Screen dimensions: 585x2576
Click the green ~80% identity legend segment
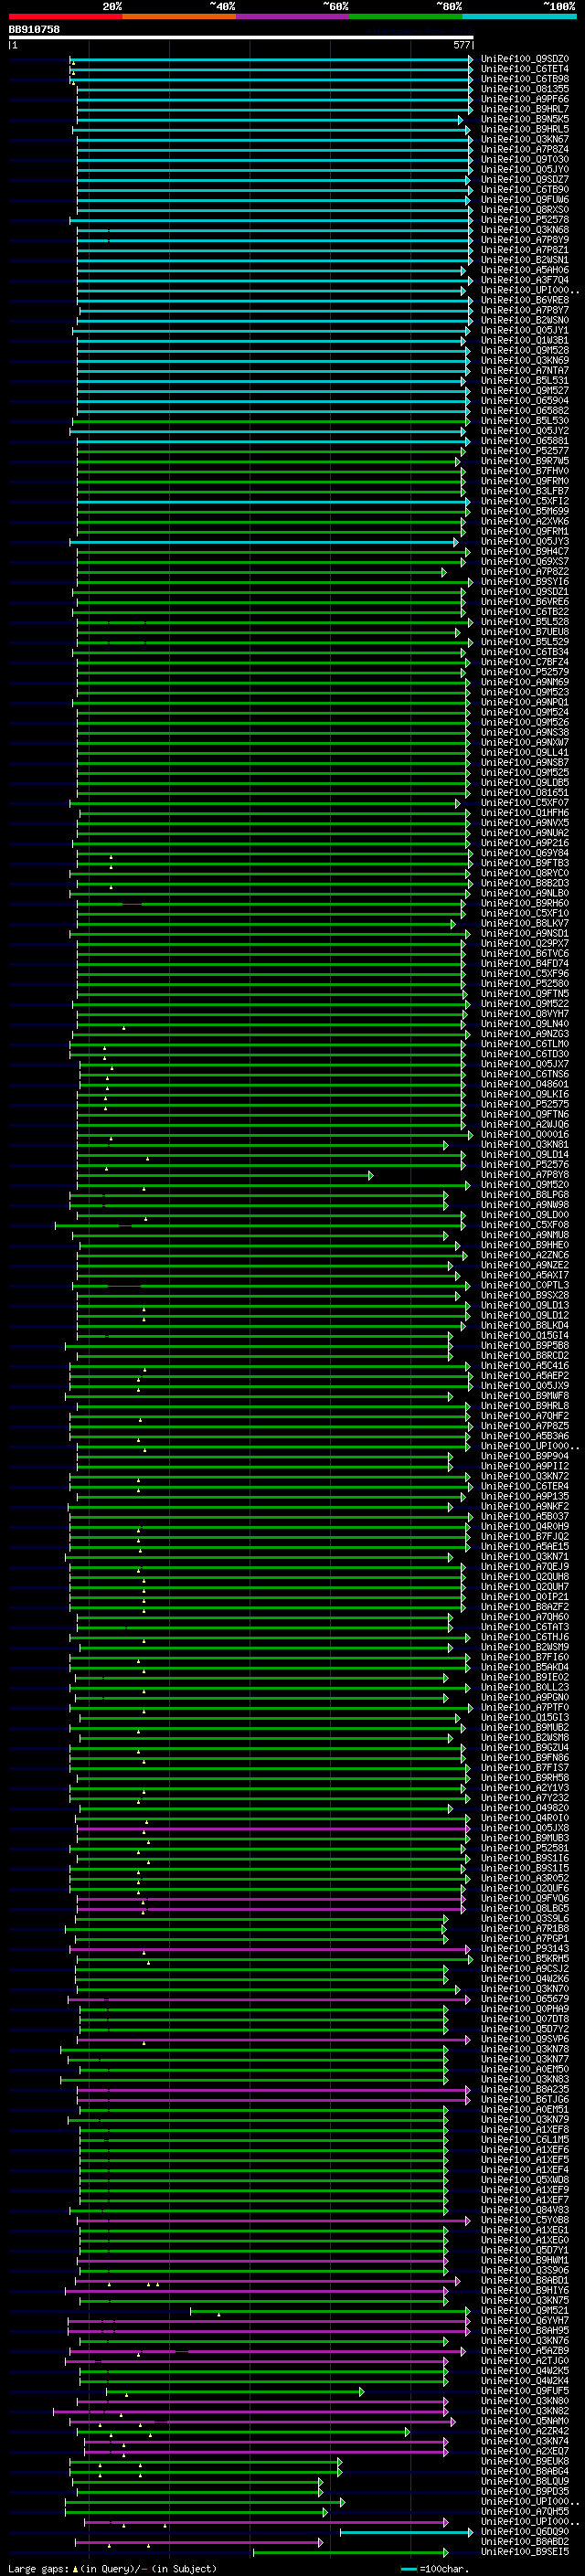pyautogui.click(x=406, y=16)
